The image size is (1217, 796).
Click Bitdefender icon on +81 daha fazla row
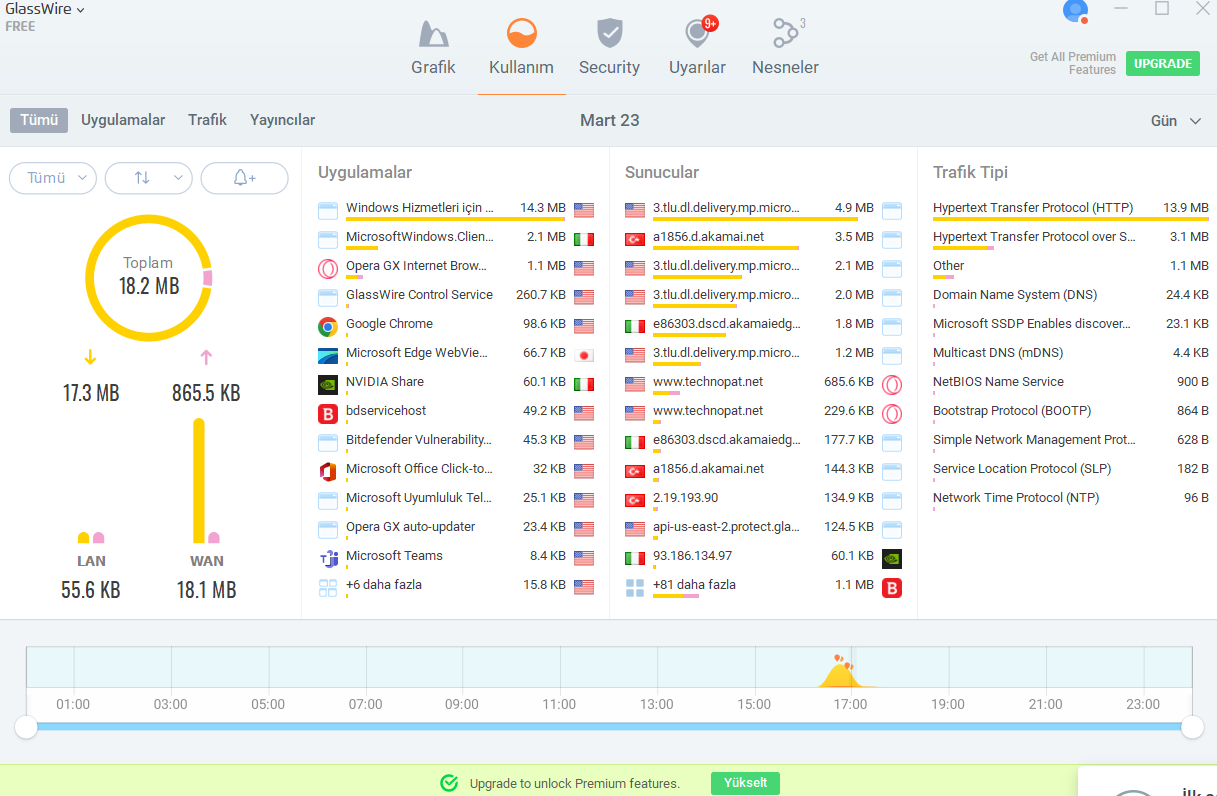point(892,587)
